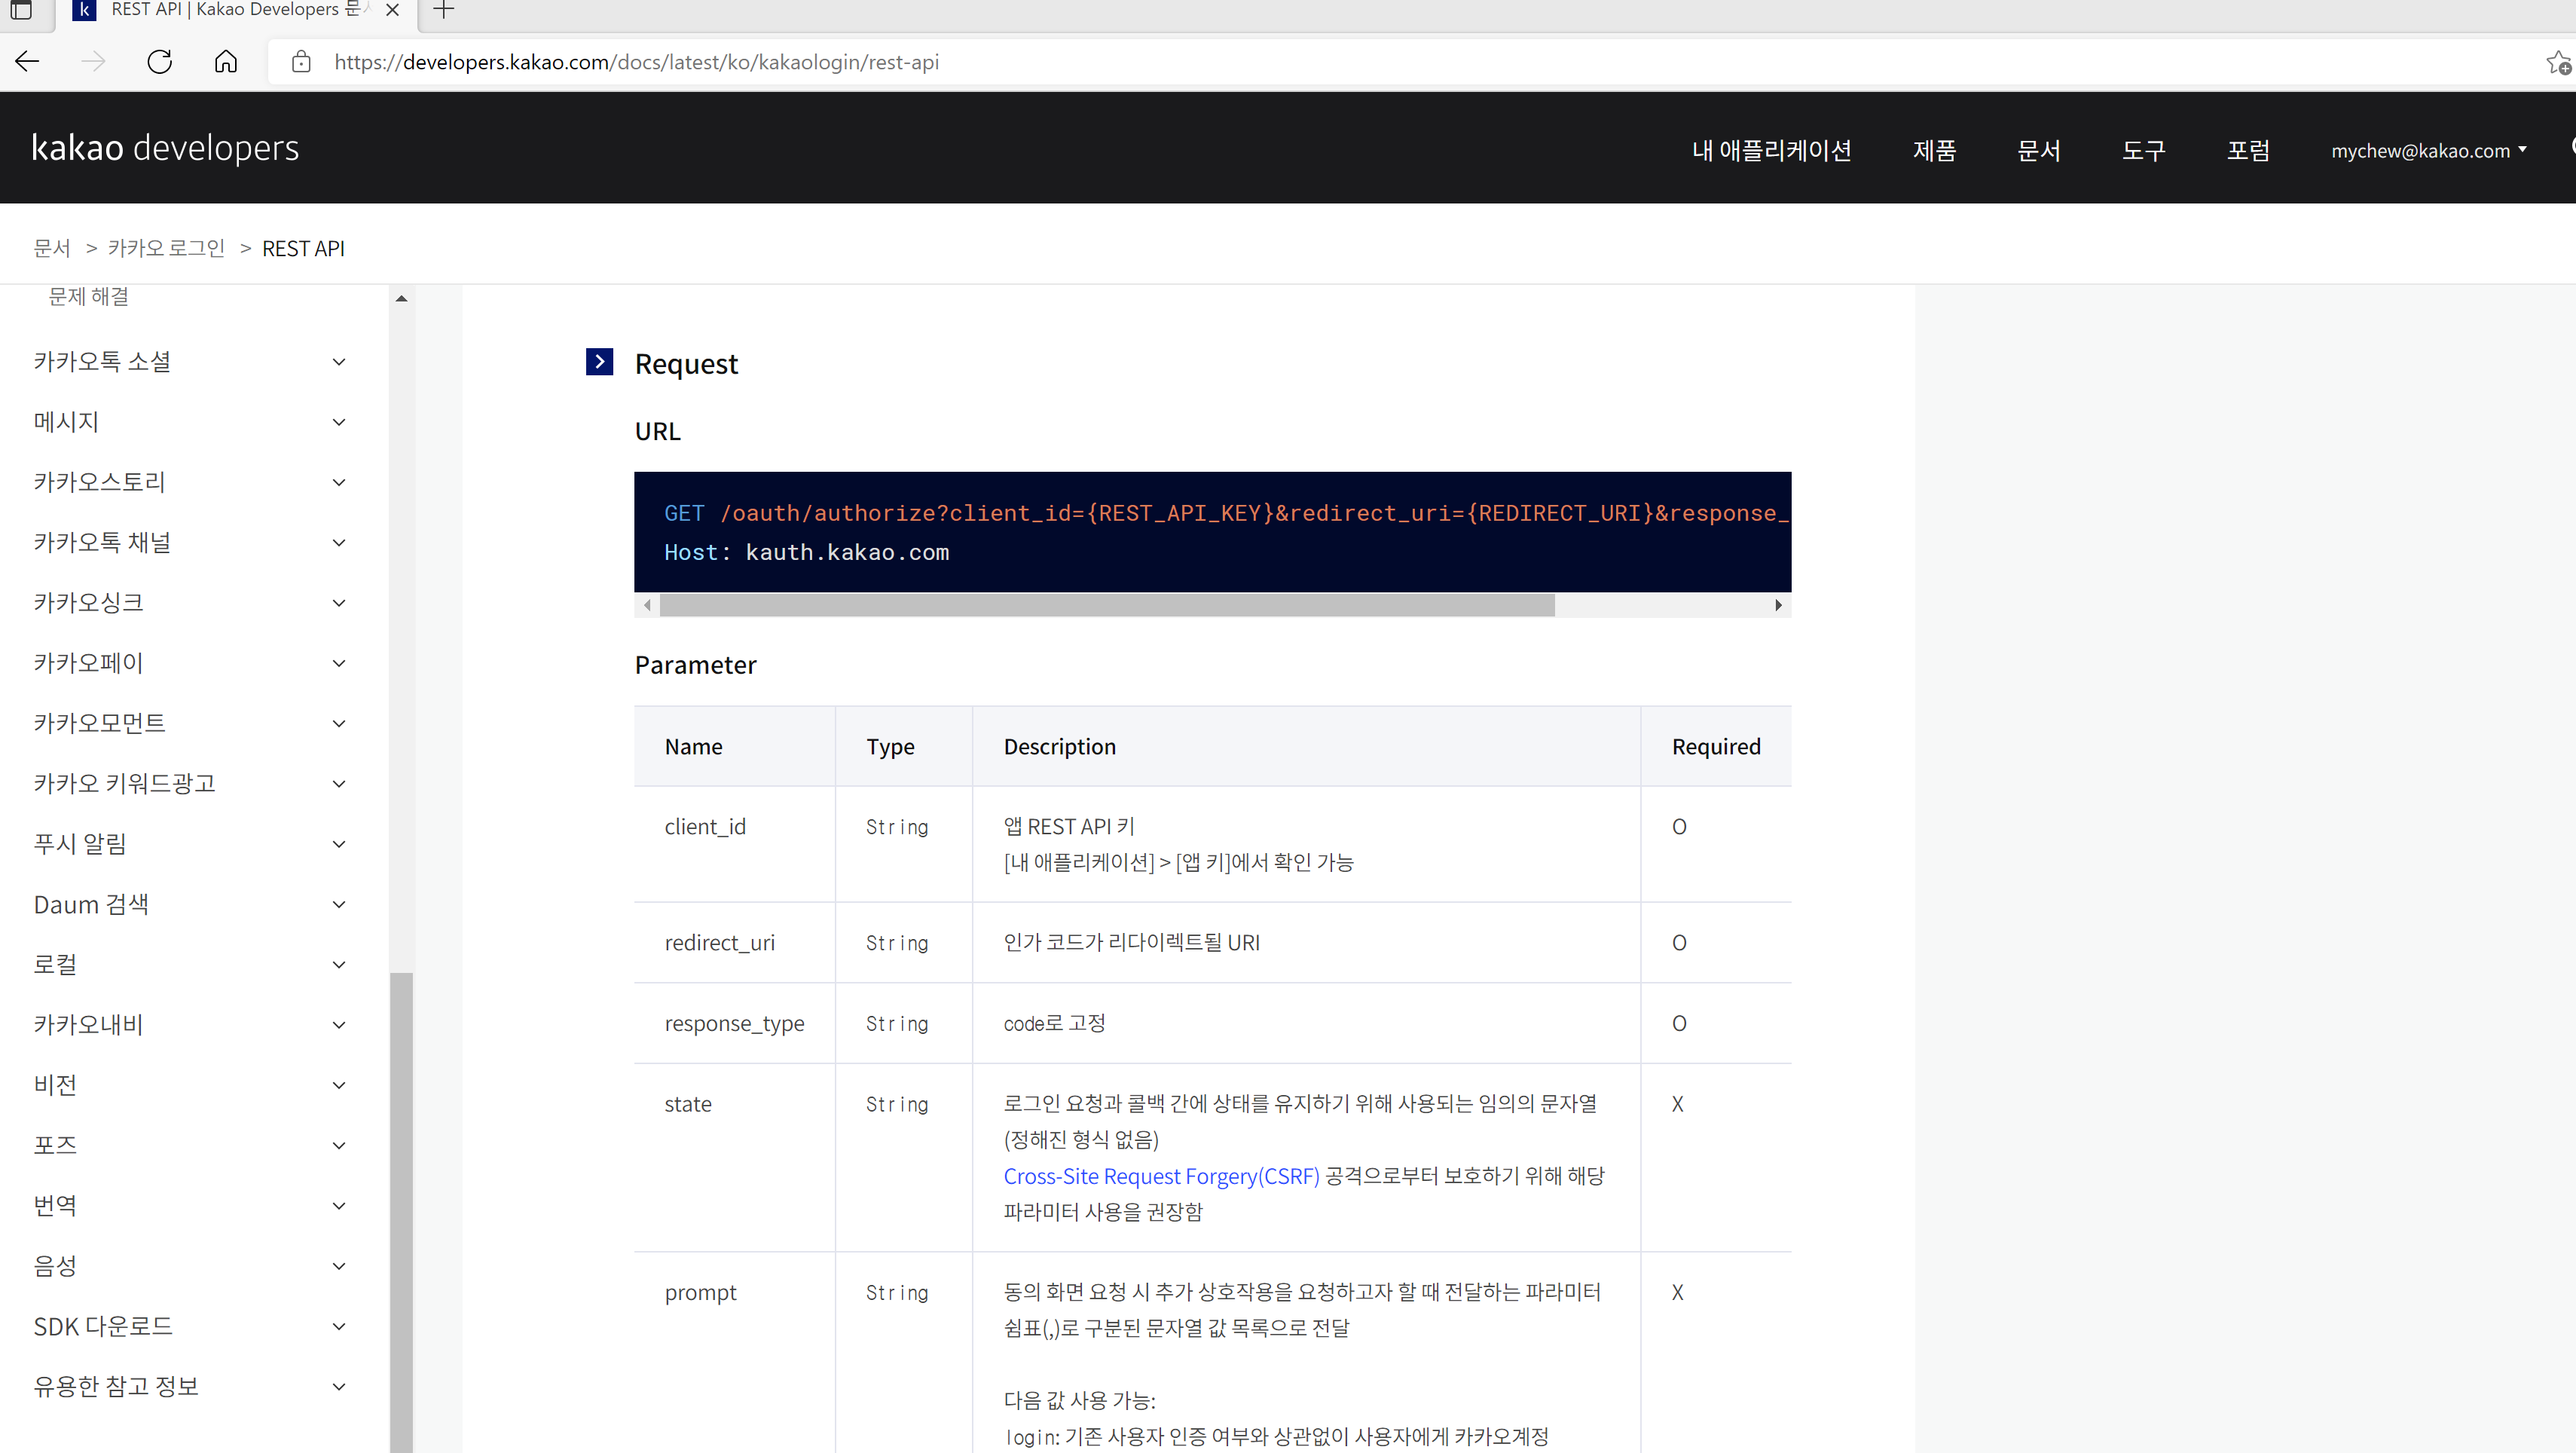Add page to favorites with star icon
This screenshot has width=2576, height=1453.
[x=2558, y=63]
